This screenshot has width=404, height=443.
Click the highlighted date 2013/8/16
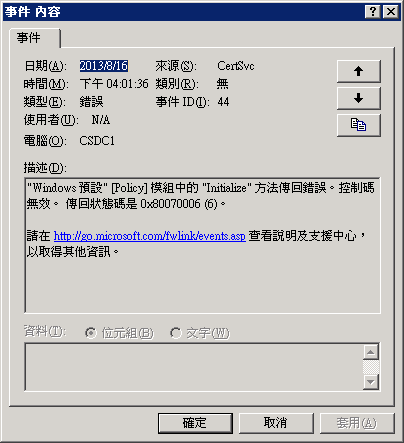(104, 66)
